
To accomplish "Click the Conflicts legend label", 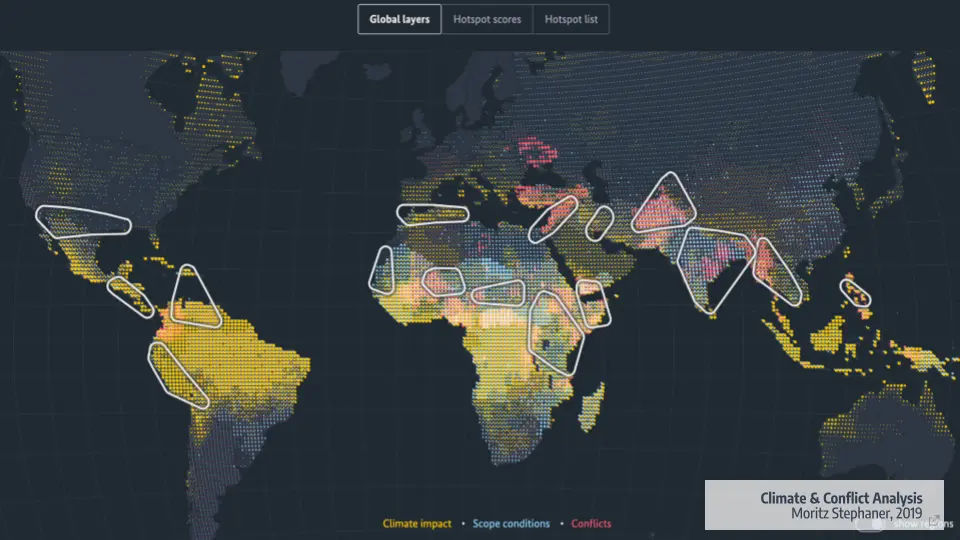I will pyautogui.click(x=591, y=523).
